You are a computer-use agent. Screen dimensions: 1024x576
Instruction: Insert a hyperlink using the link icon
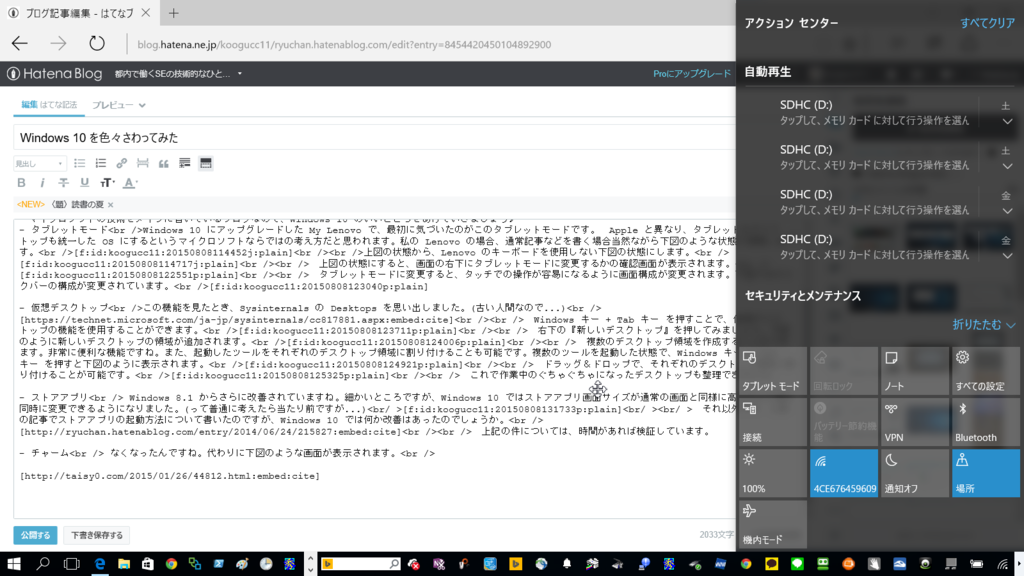pos(123,163)
